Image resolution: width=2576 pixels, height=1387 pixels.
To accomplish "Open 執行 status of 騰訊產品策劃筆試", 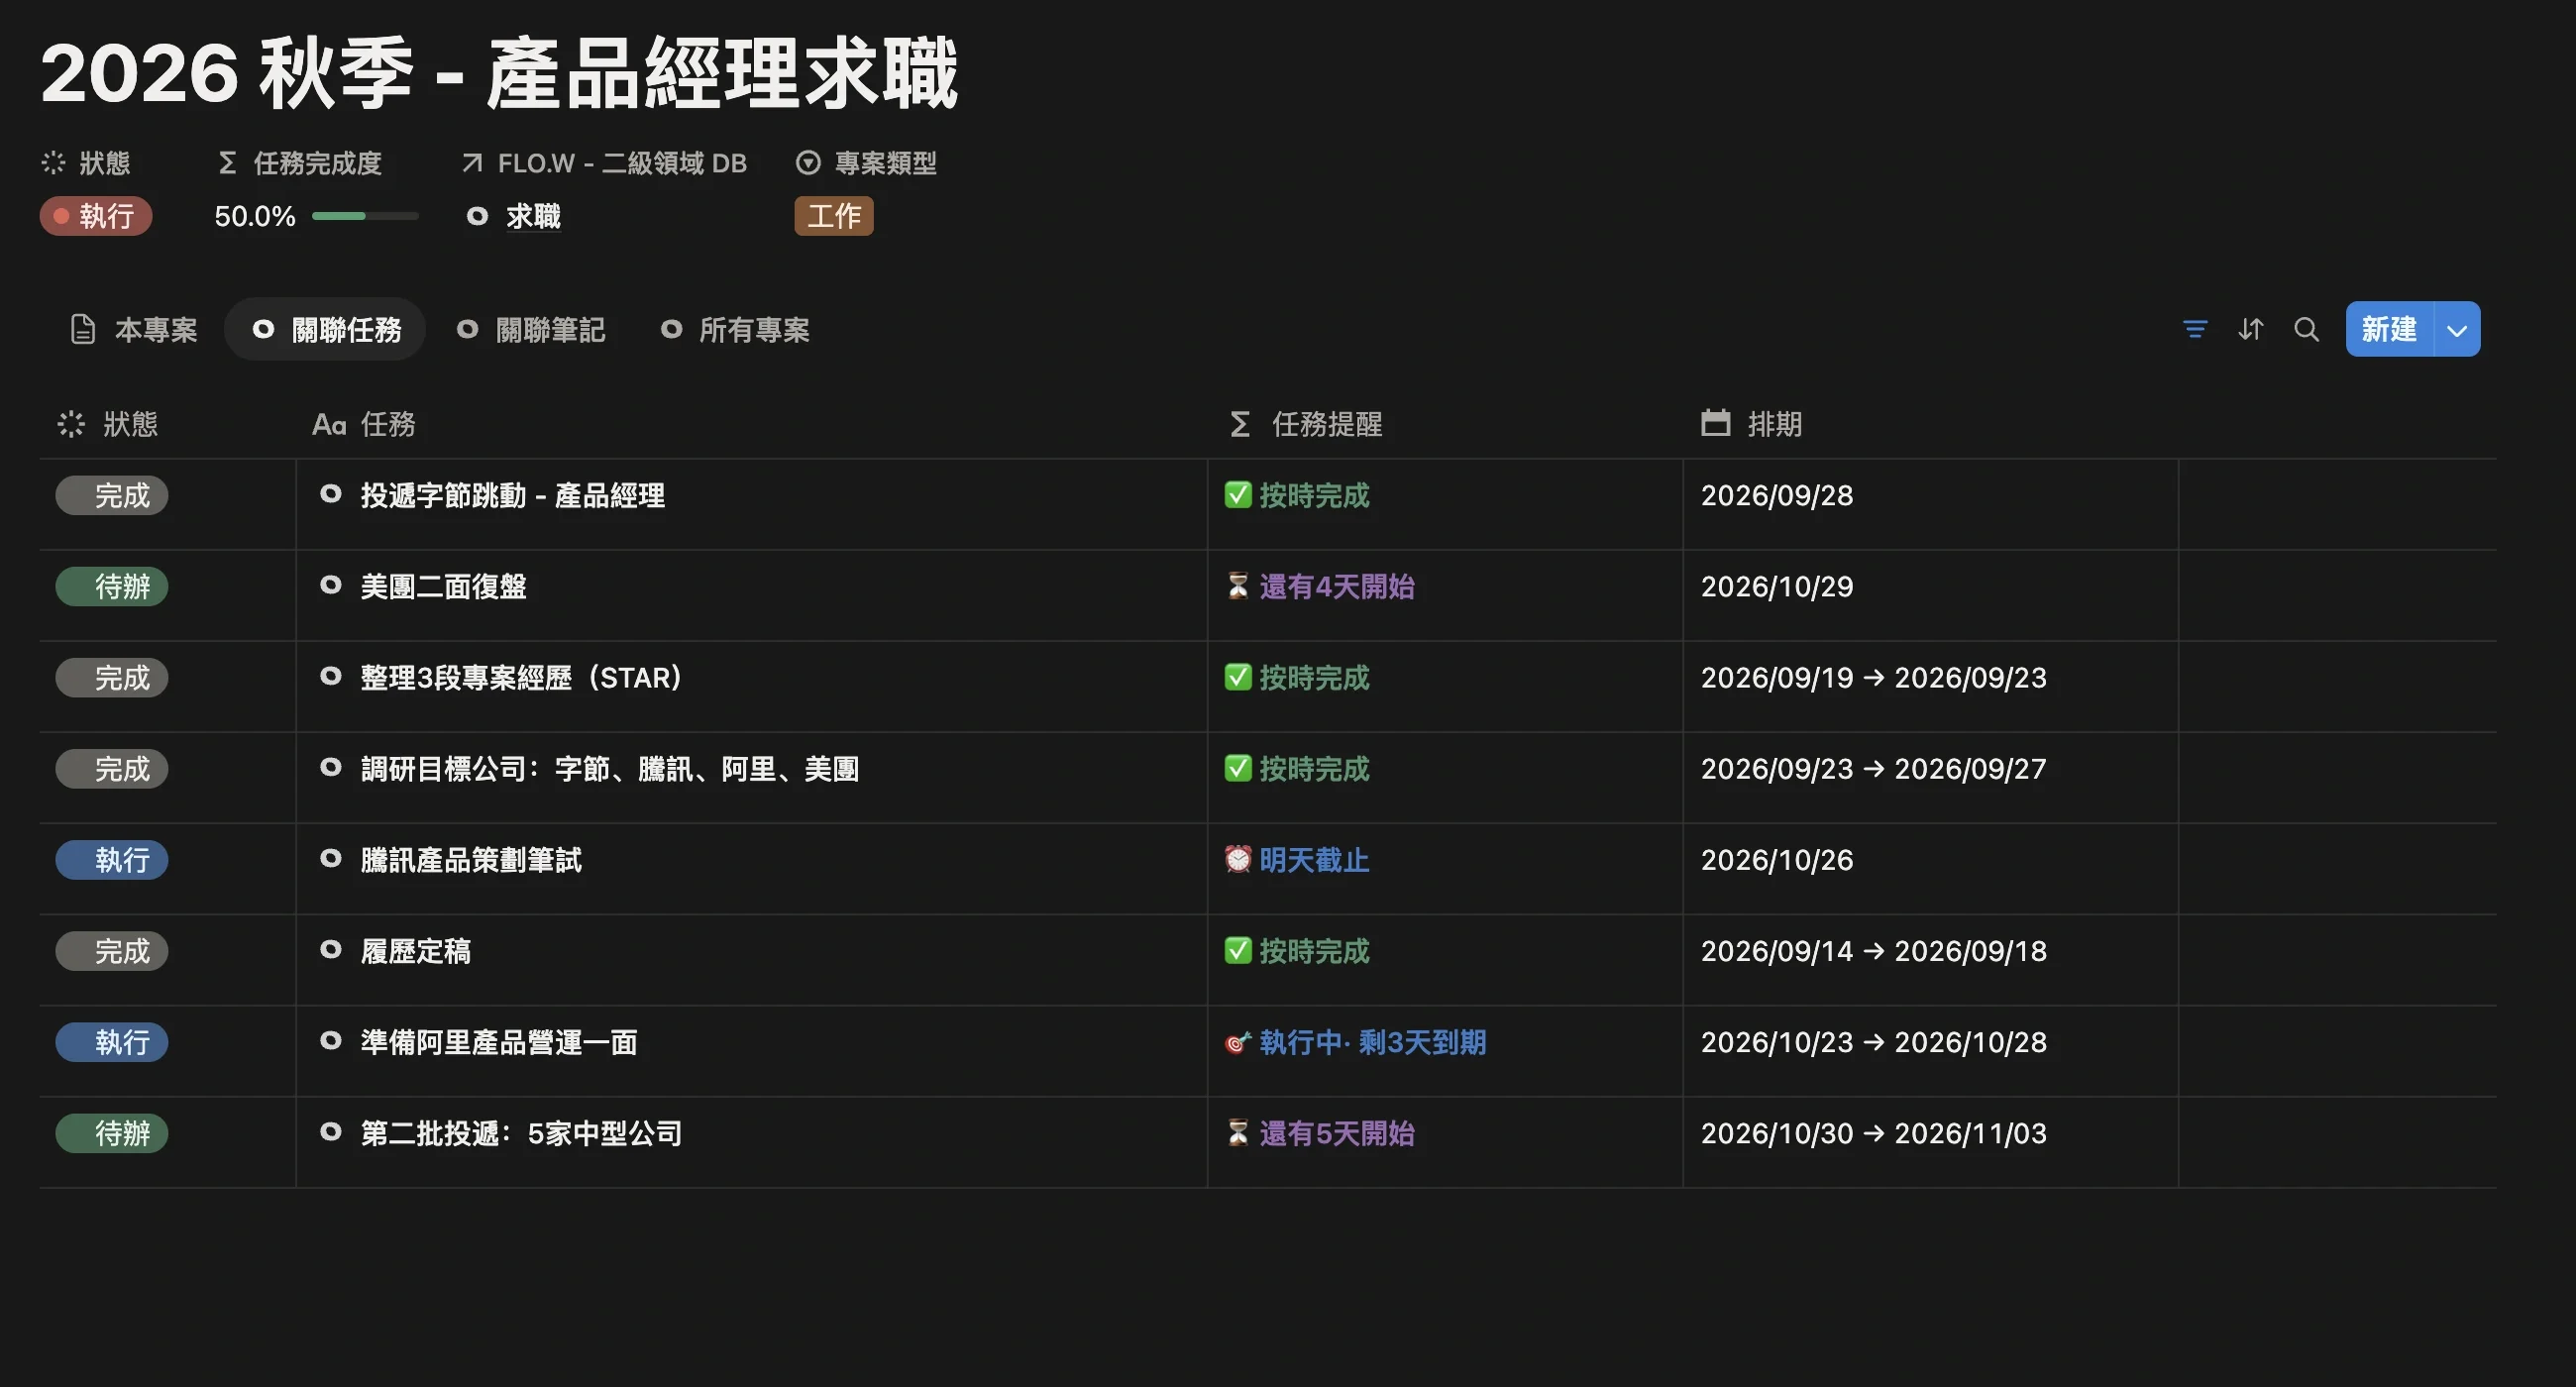I will click(x=112, y=860).
